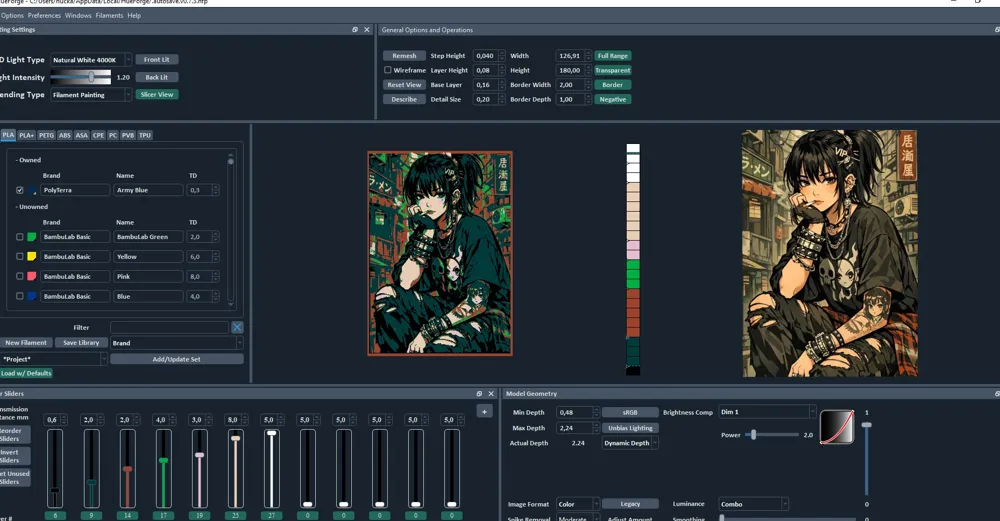Click the brightness curve preview thumbnail

(x=837, y=427)
